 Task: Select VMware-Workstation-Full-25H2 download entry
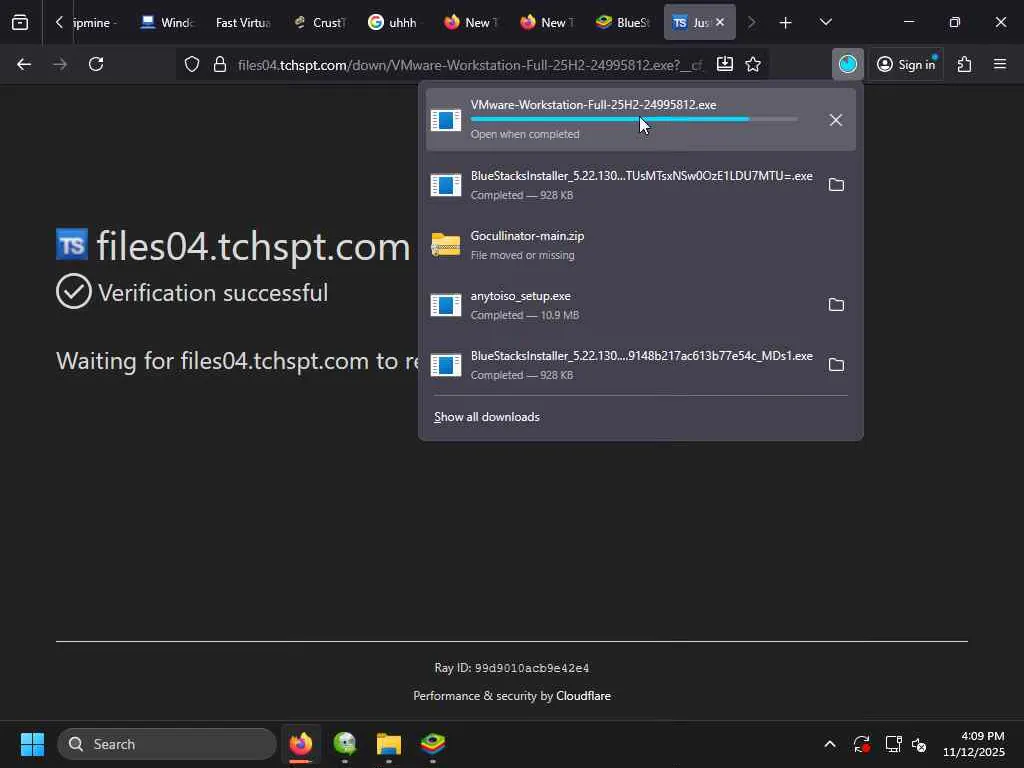pos(641,120)
